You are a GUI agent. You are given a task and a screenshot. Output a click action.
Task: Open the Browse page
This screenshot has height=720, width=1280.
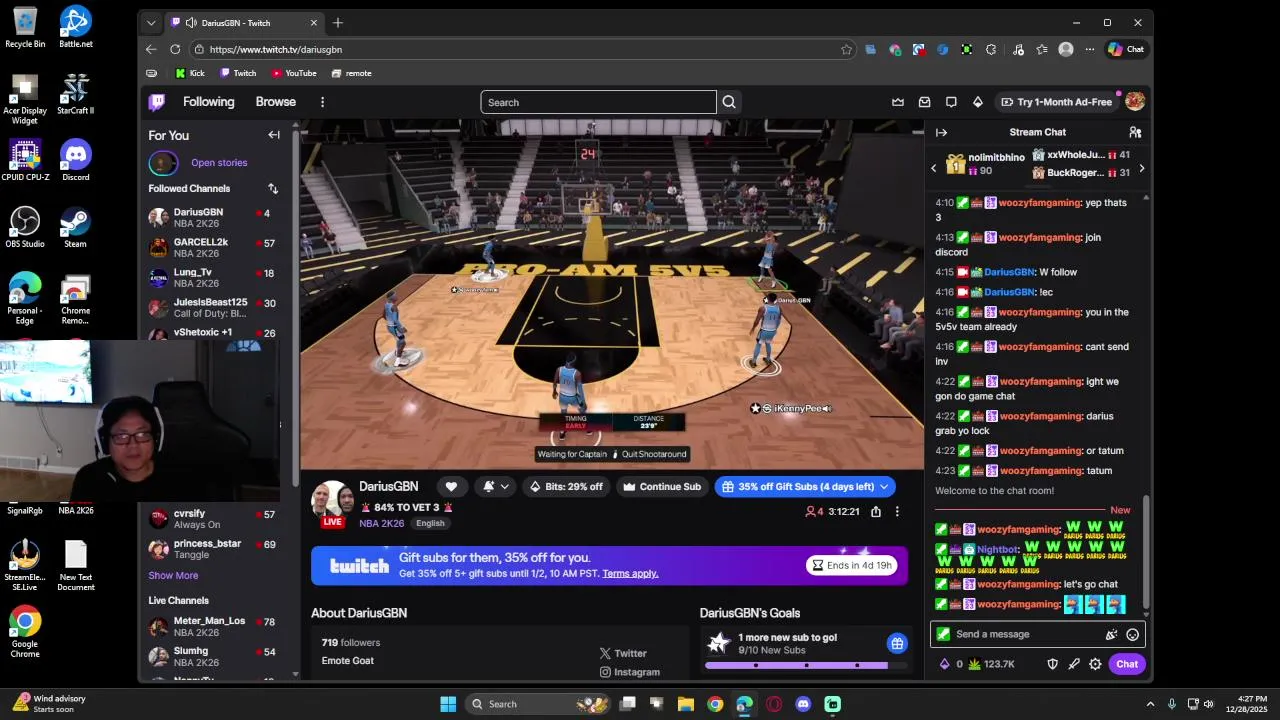pyautogui.click(x=275, y=102)
